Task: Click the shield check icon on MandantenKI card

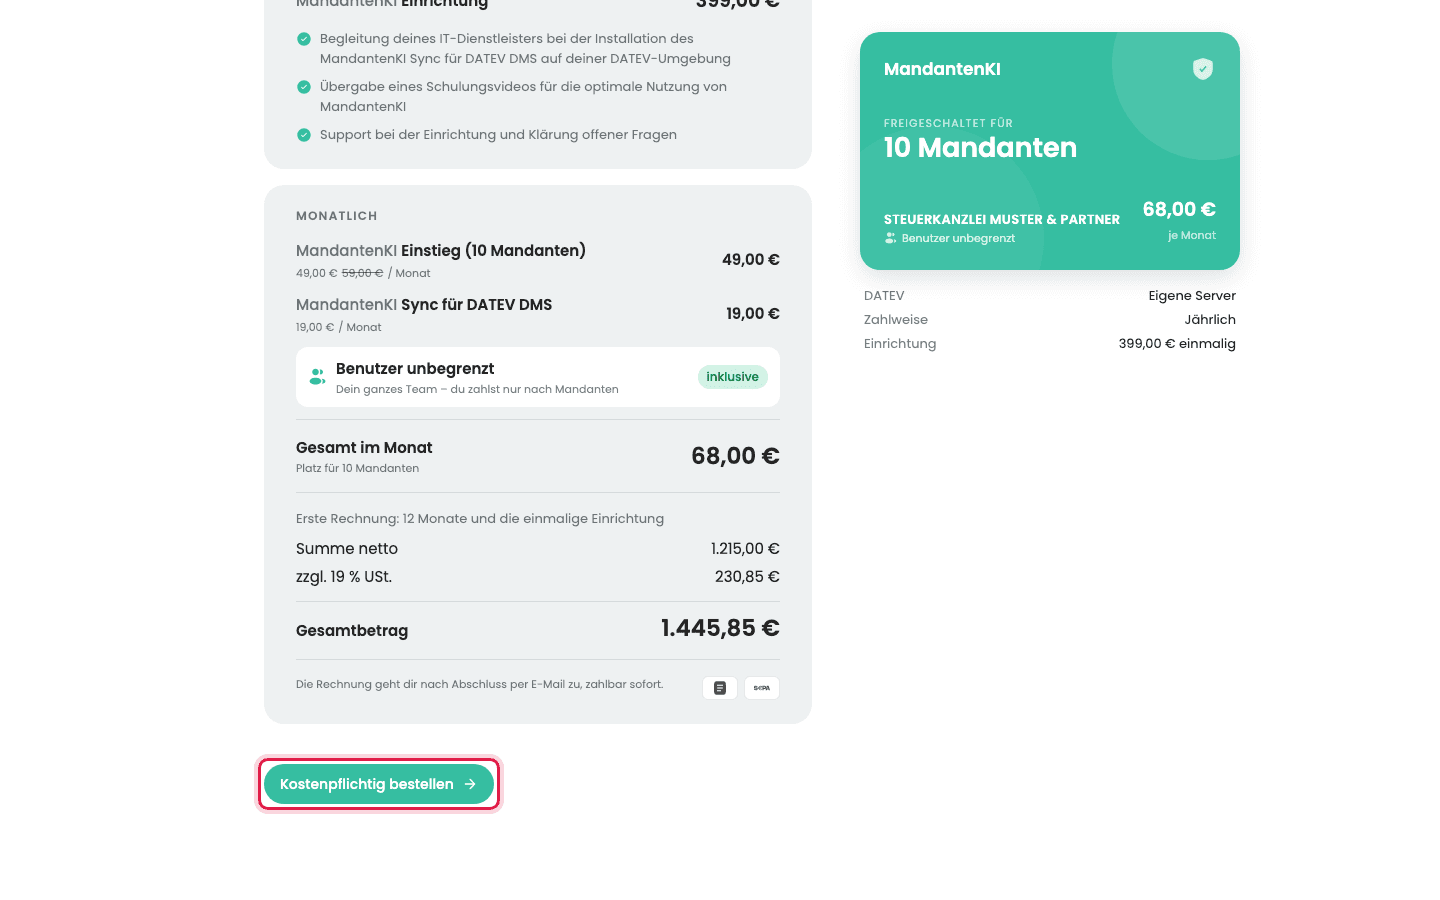Action: (x=1203, y=69)
